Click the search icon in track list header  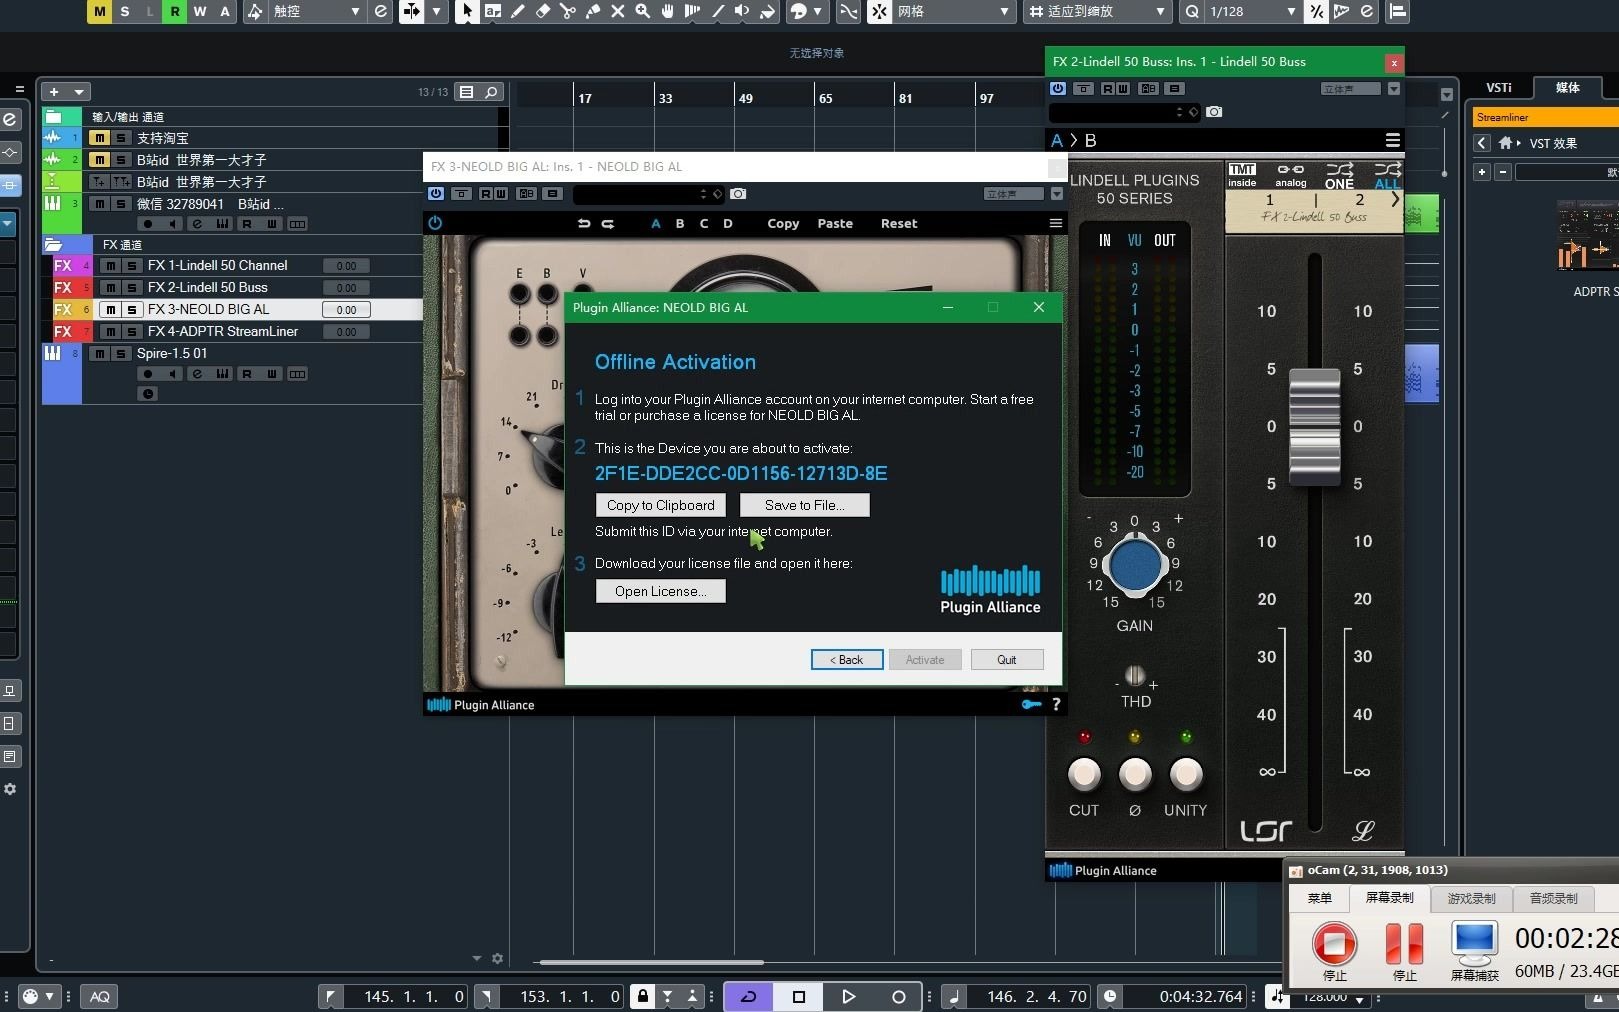[491, 92]
